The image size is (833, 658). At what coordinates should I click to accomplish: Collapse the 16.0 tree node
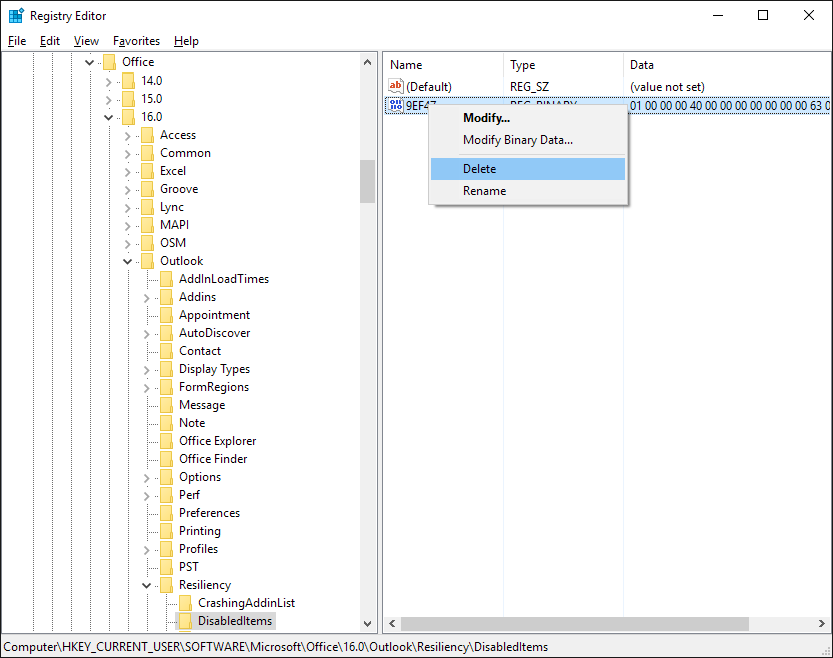tap(108, 117)
